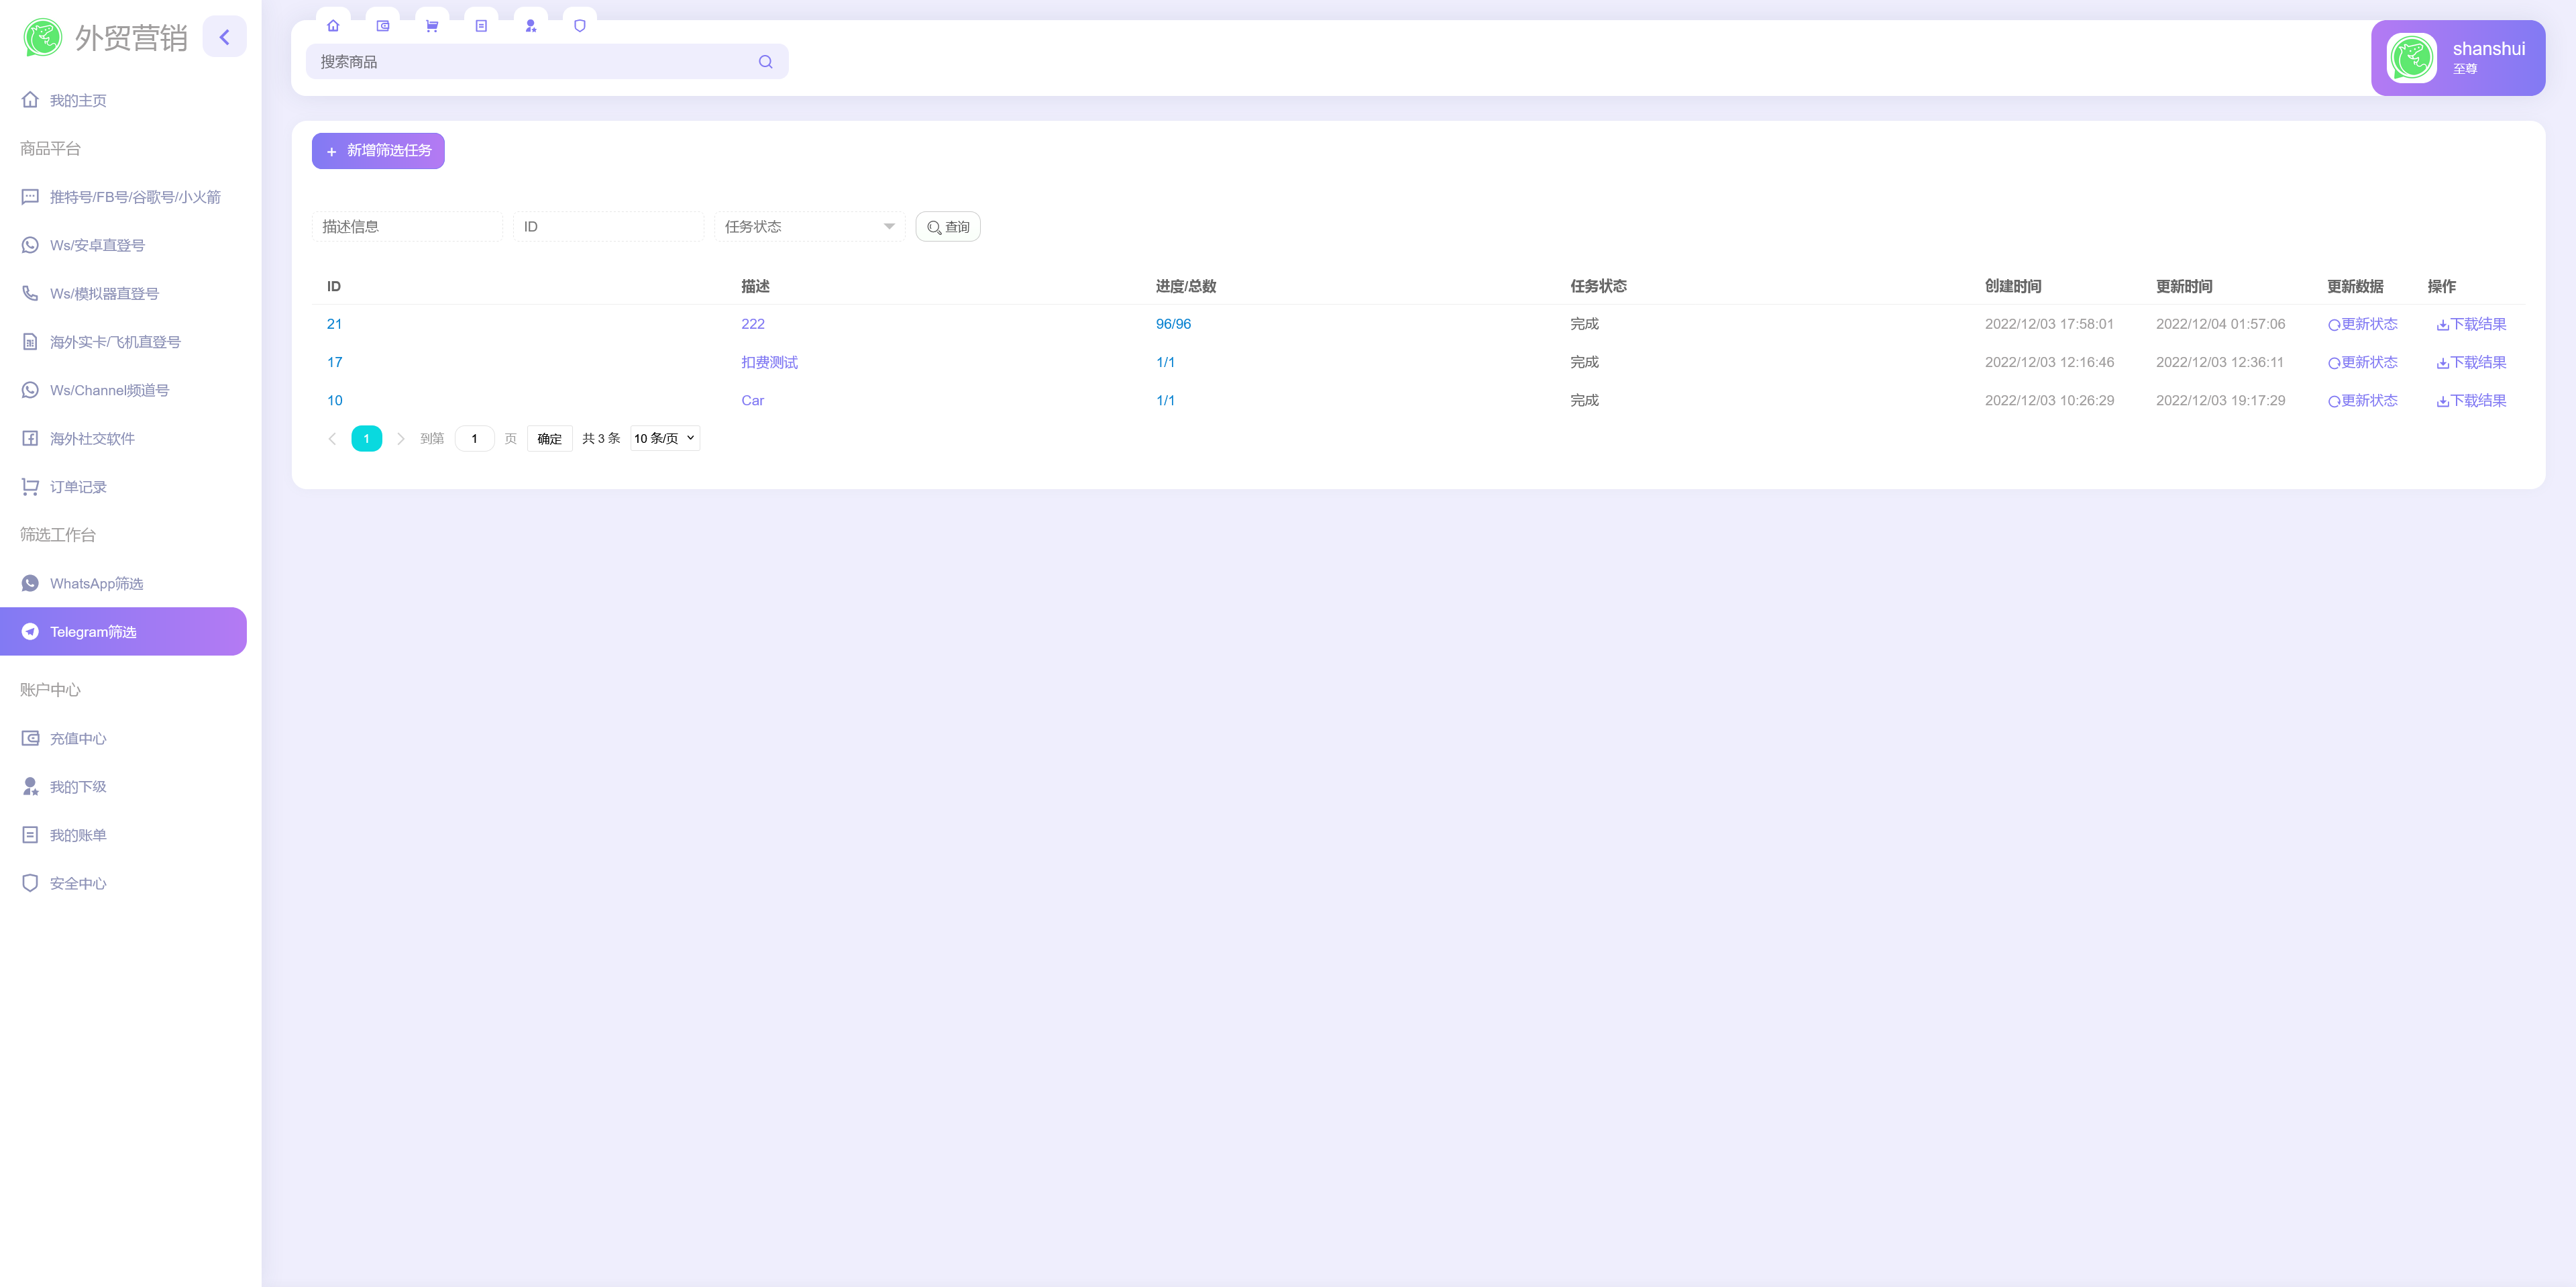This screenshot has height=1287, width=2576.
Task: Change page size with 10条/页 dropdown
Action: [x=663, y=438]
